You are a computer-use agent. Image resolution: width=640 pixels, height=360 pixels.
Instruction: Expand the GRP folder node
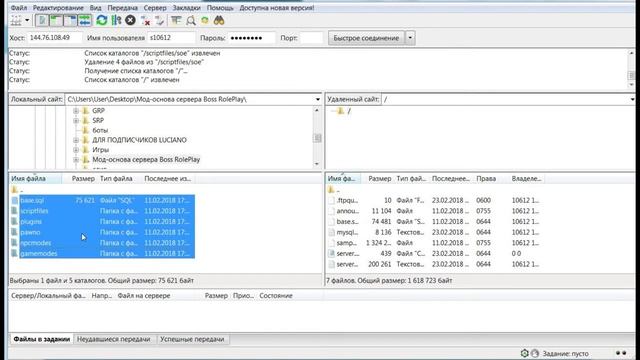(76, 111)
